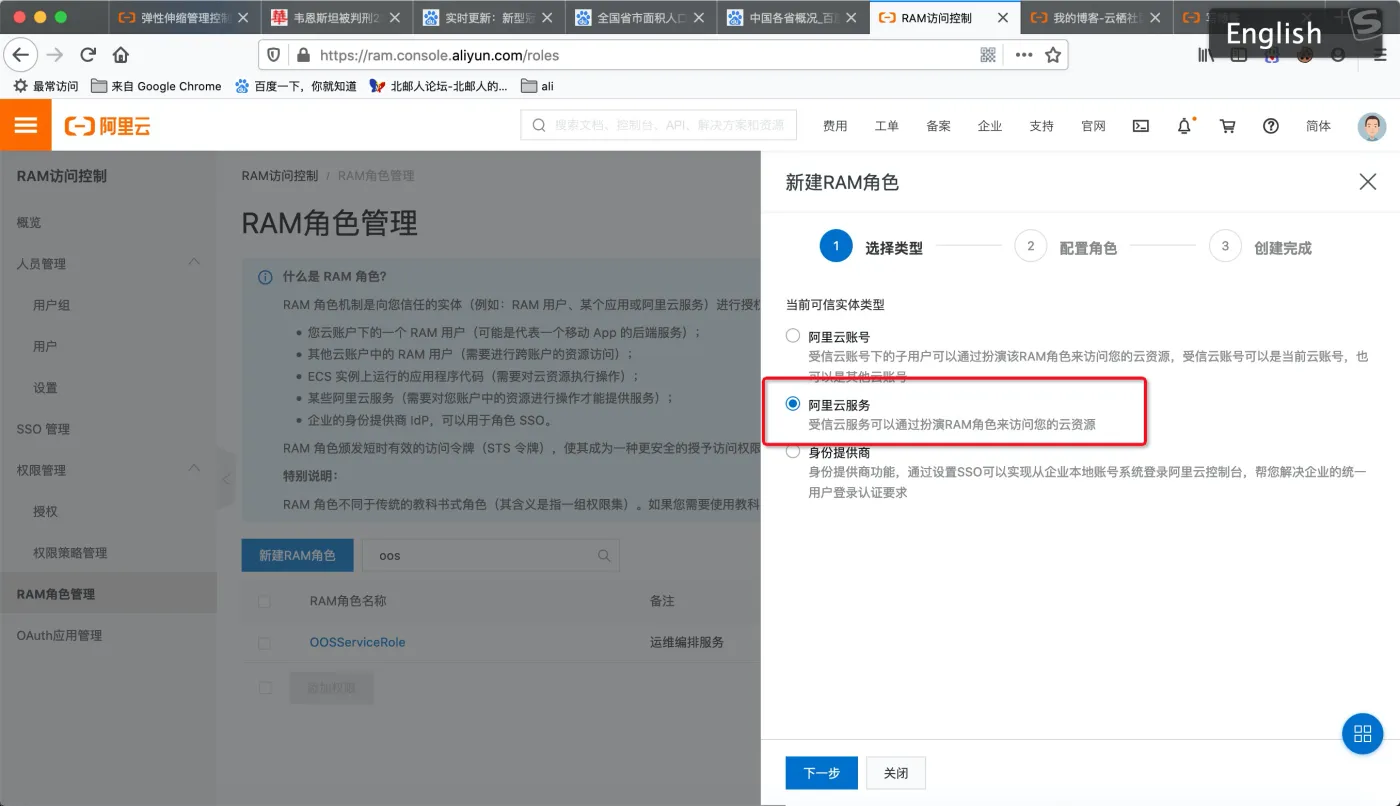Check the bottom bulk-select checkbox
Viewport: 1400px width, 806px height.
click(x=264, y=687)
